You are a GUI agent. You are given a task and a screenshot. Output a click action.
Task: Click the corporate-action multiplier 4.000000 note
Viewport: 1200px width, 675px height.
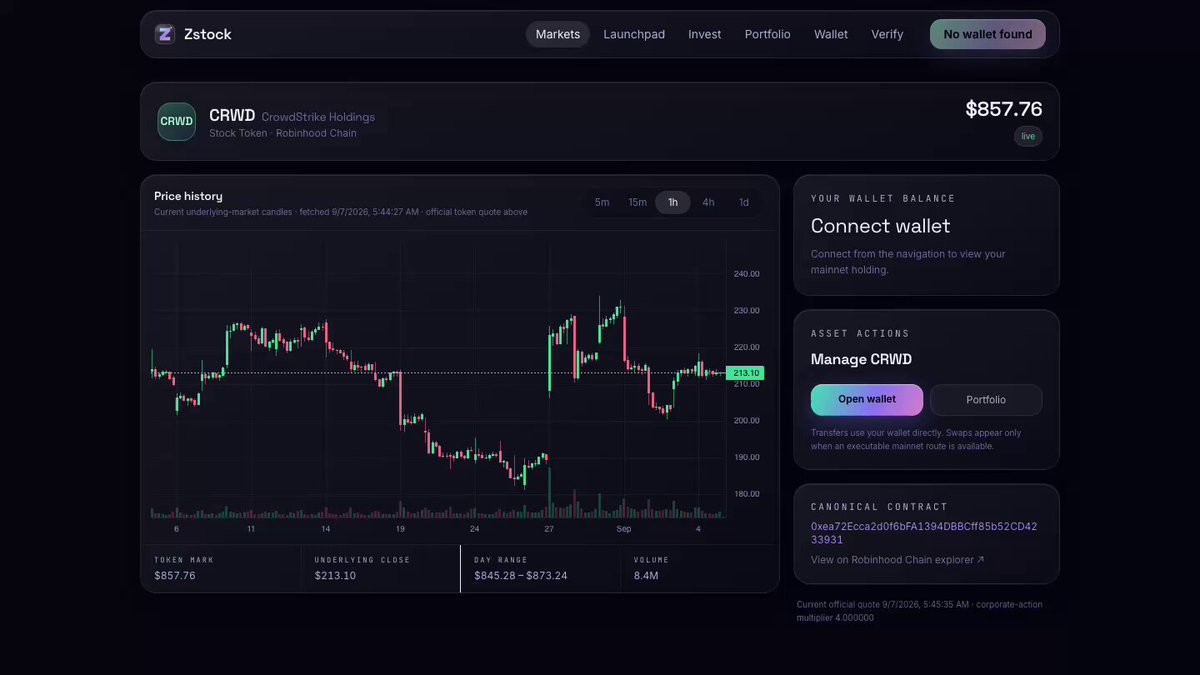tap(919, 611)
